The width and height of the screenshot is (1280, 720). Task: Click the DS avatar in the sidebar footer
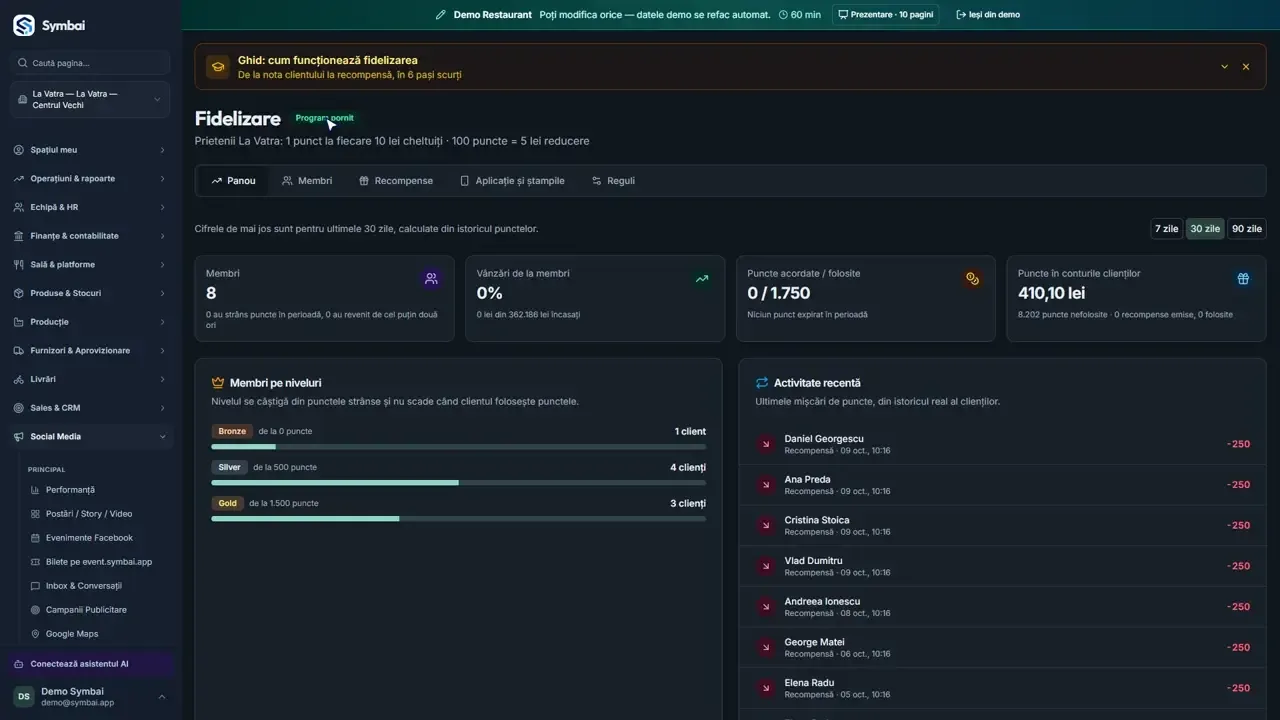coord(23,696)
